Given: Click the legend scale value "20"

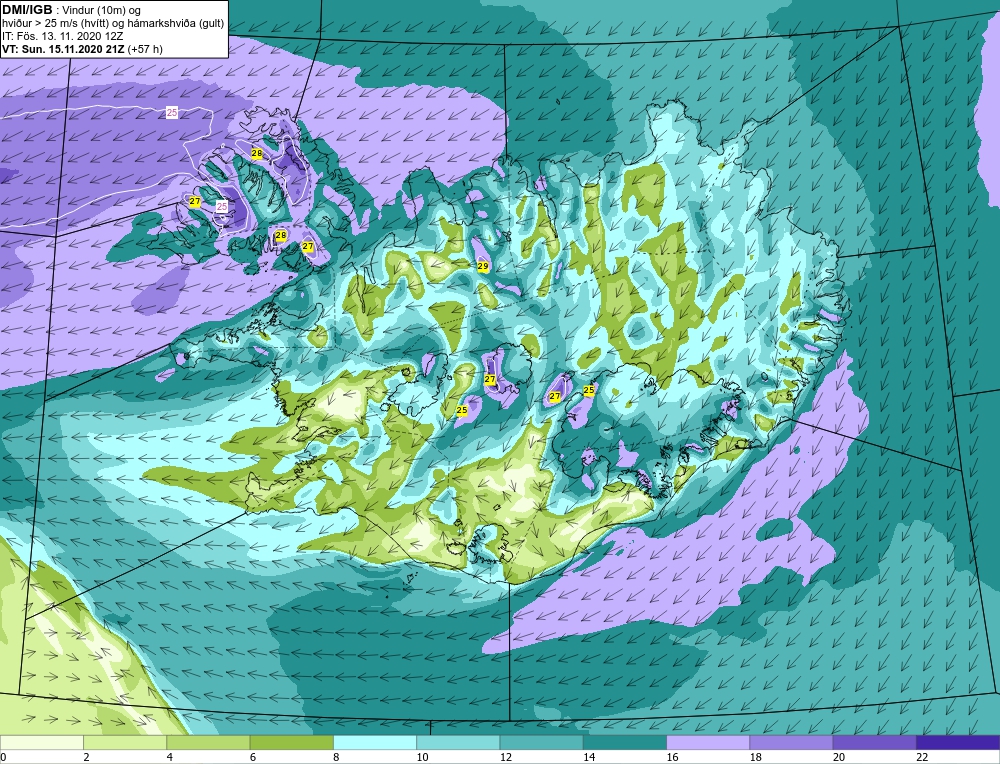Looking at the screenshot, I should tap(839, 757).
